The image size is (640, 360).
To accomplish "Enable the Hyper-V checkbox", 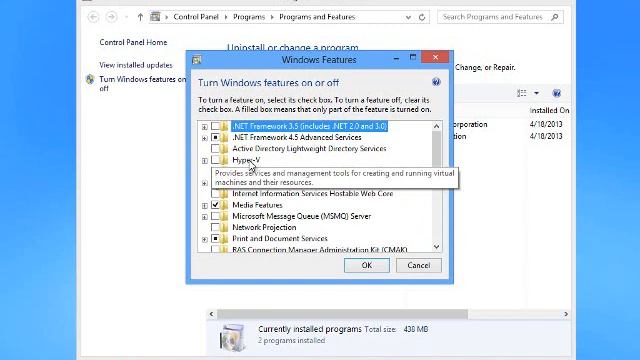I will (x=215, y=160).
